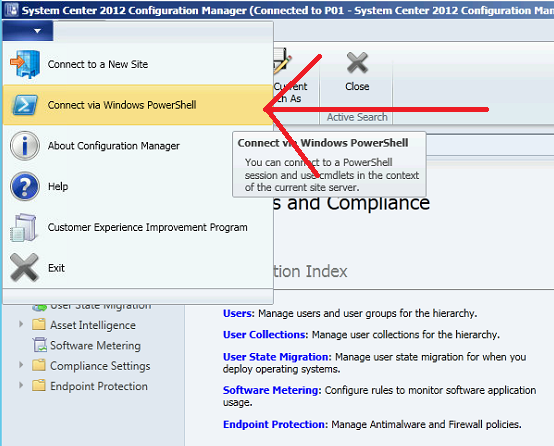Click the Close label in ribbon

click(x=357, y=87)
